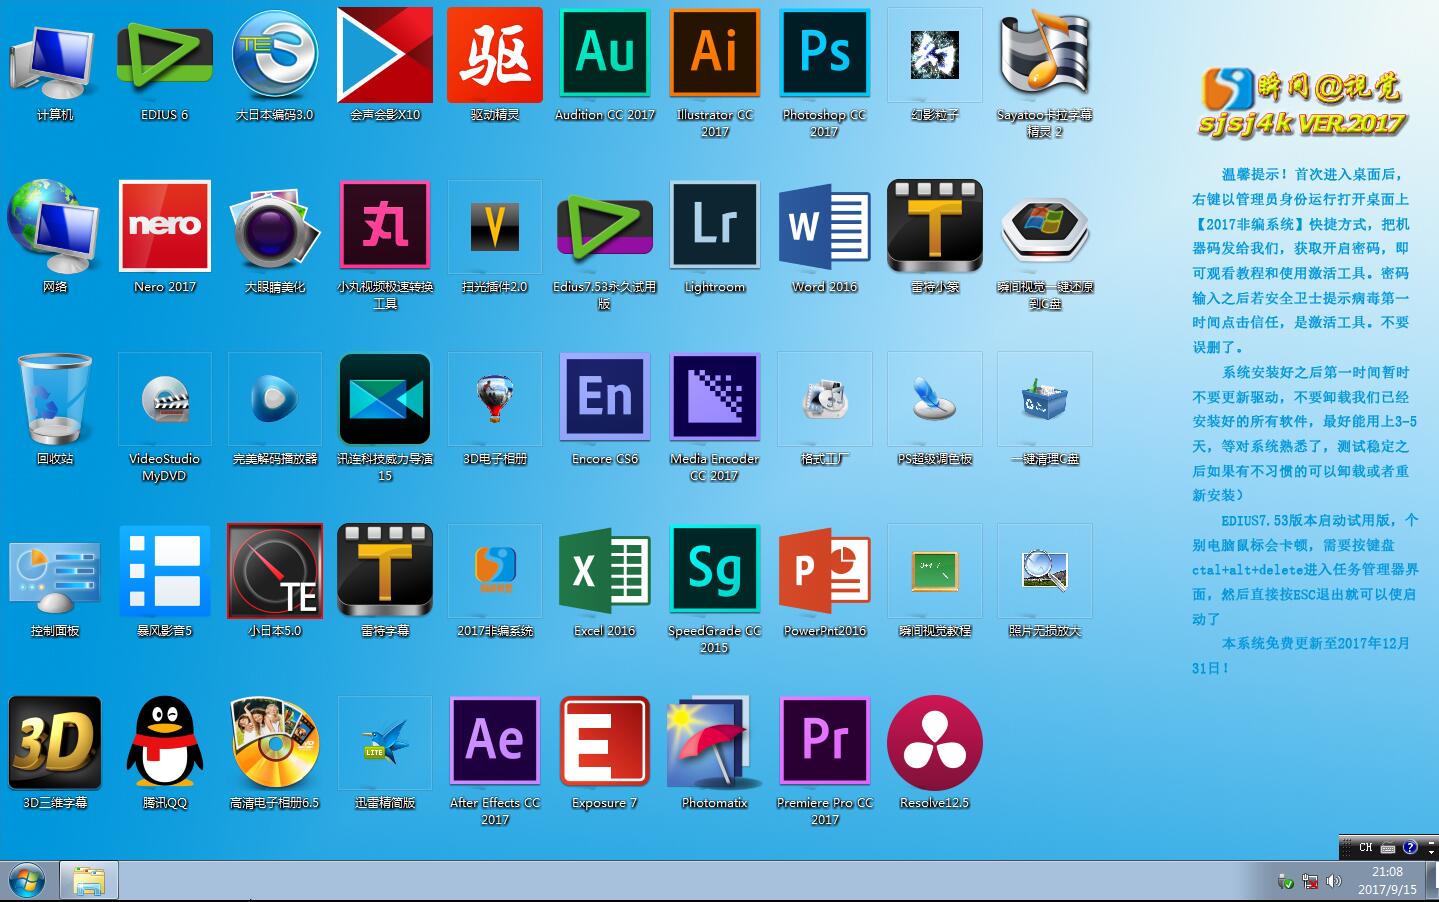Open 小日本5.0 TE icon
1439x902 pixels.
point(275,571)
